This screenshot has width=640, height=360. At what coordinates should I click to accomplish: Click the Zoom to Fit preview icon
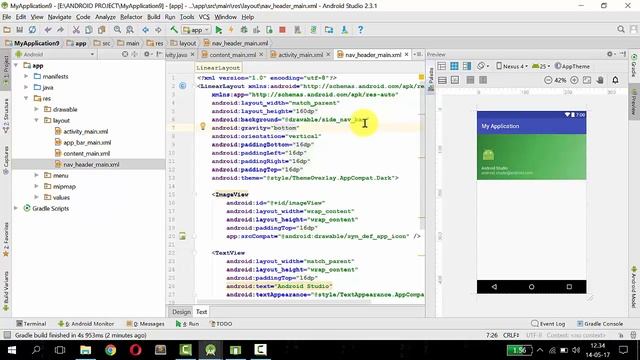tap(587, 80)
